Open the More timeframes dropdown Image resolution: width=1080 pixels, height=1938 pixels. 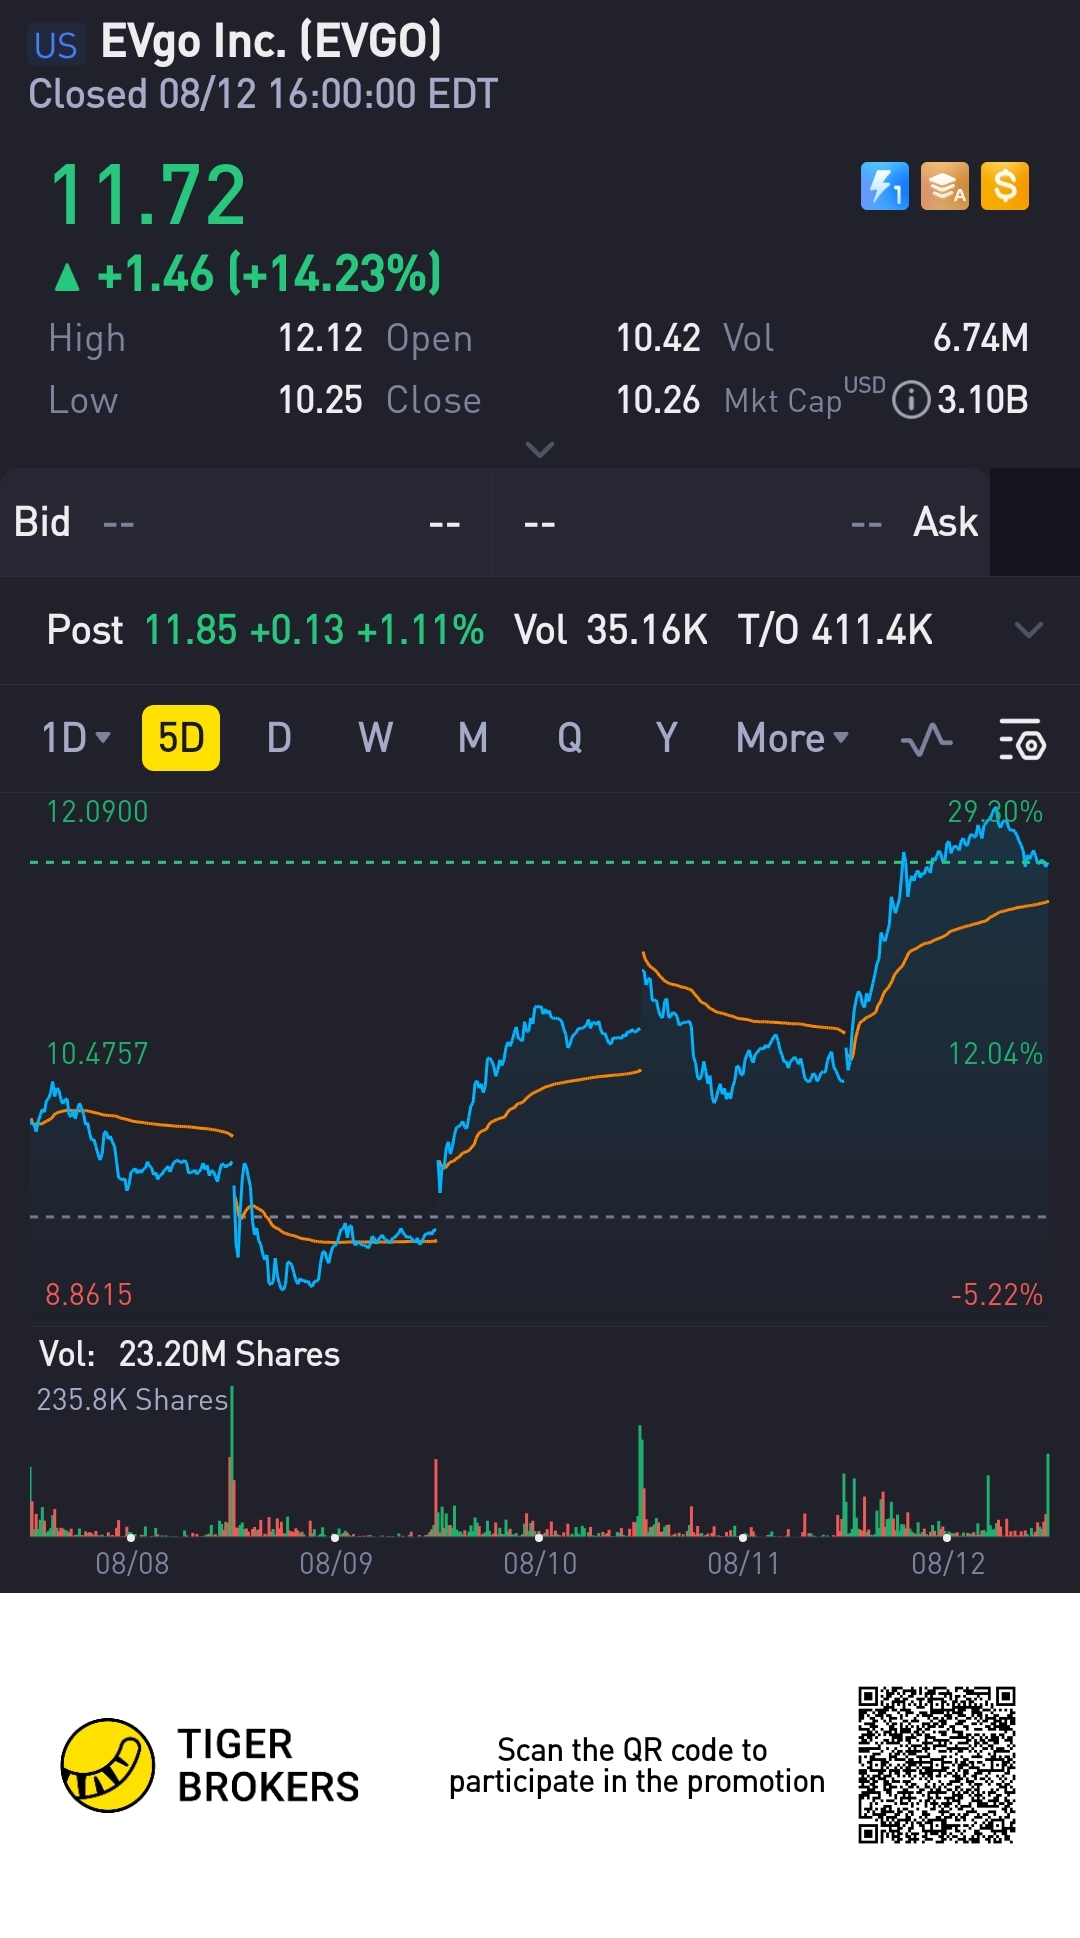[792, 738]
